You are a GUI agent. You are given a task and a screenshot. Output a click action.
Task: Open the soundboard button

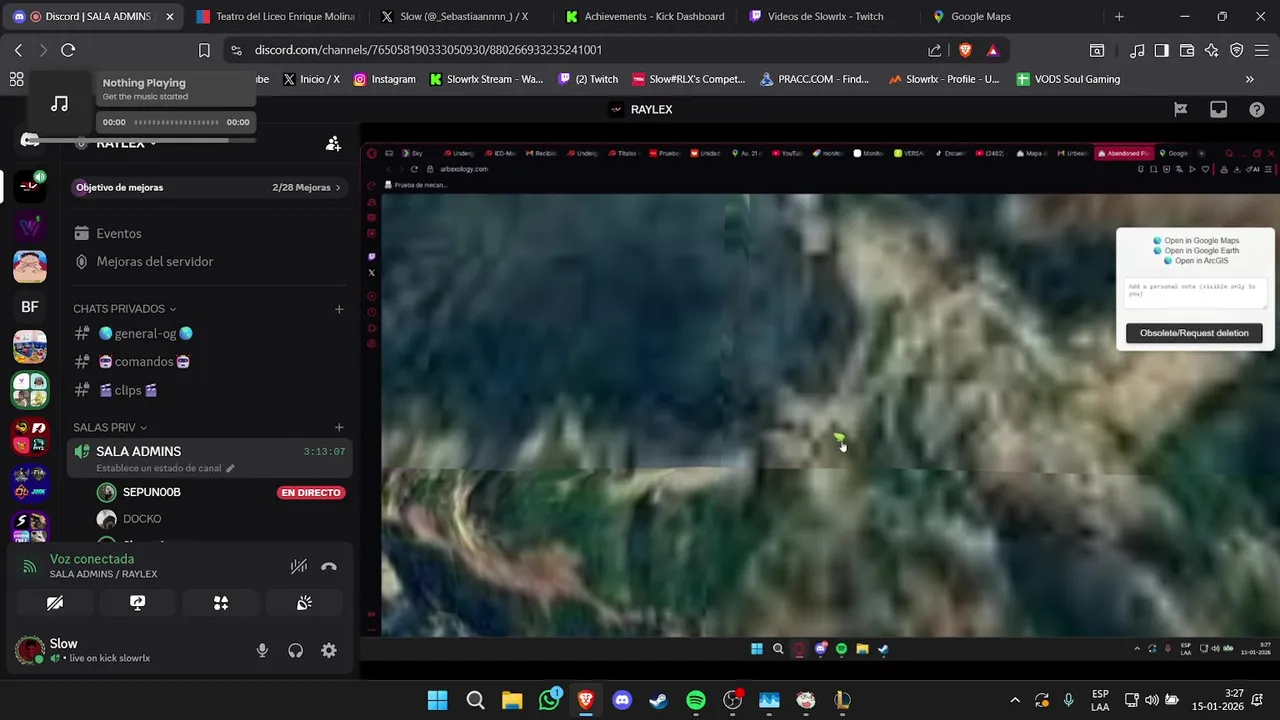[x=304, y=603]
